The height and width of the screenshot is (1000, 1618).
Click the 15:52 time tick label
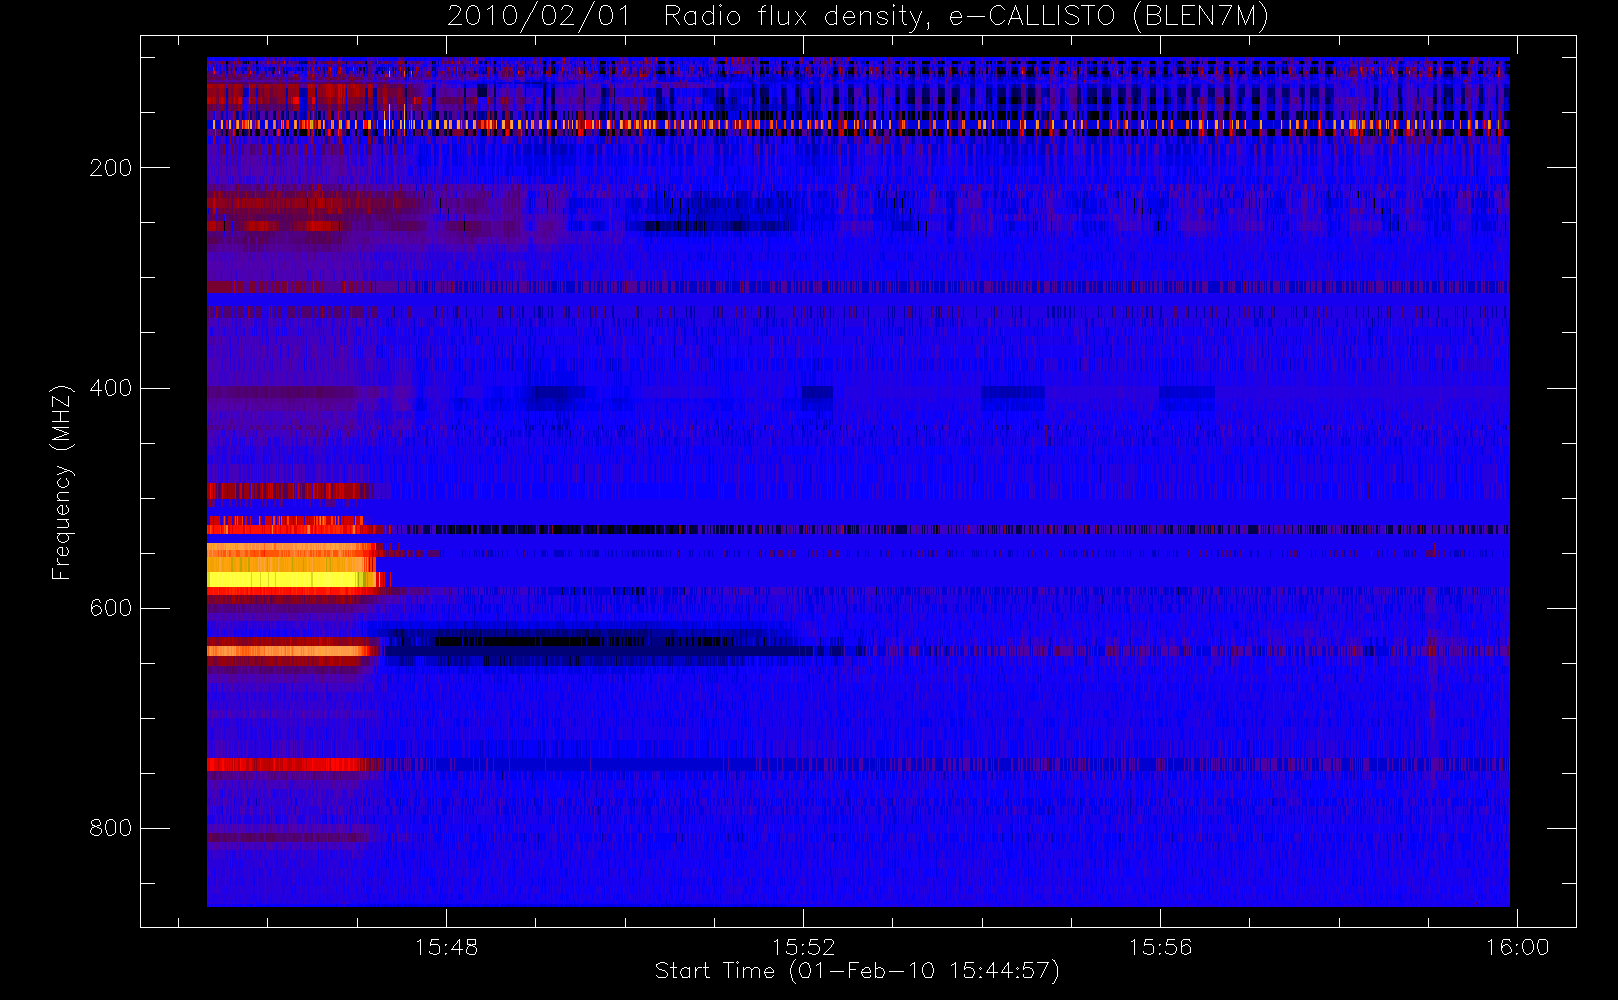point(803,947)
